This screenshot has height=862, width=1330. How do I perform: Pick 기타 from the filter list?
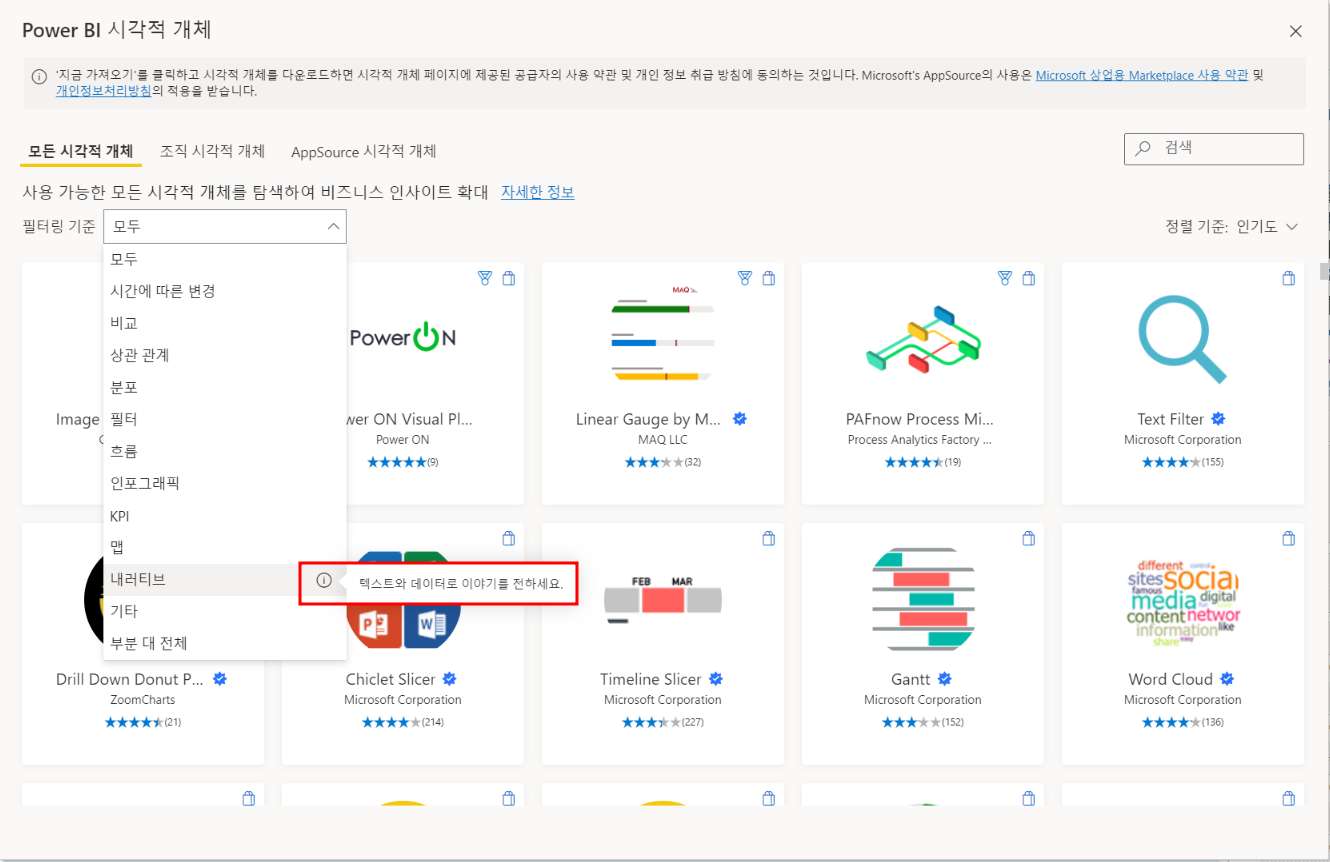tap(225, 611)
